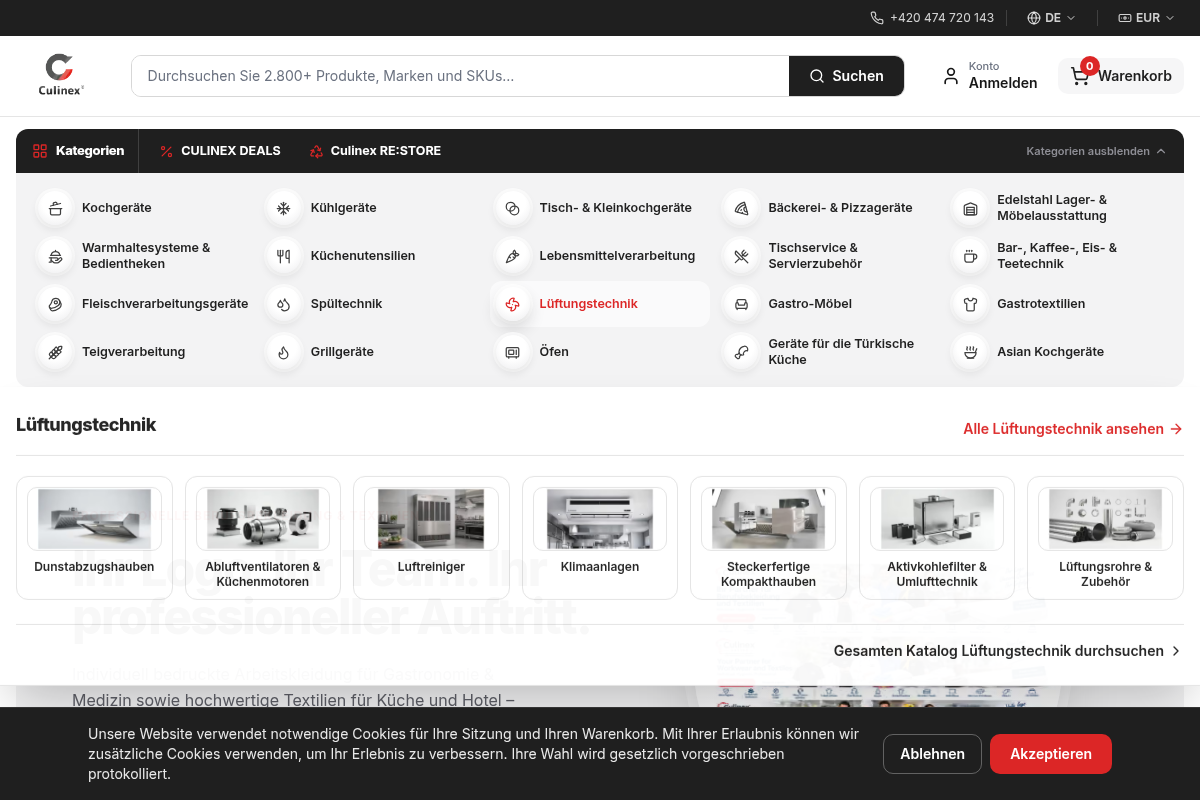Click the Edelstahl Lager- & Möbelausstattung icon
The image size is (1200, 800).
(x=970, y=208)
